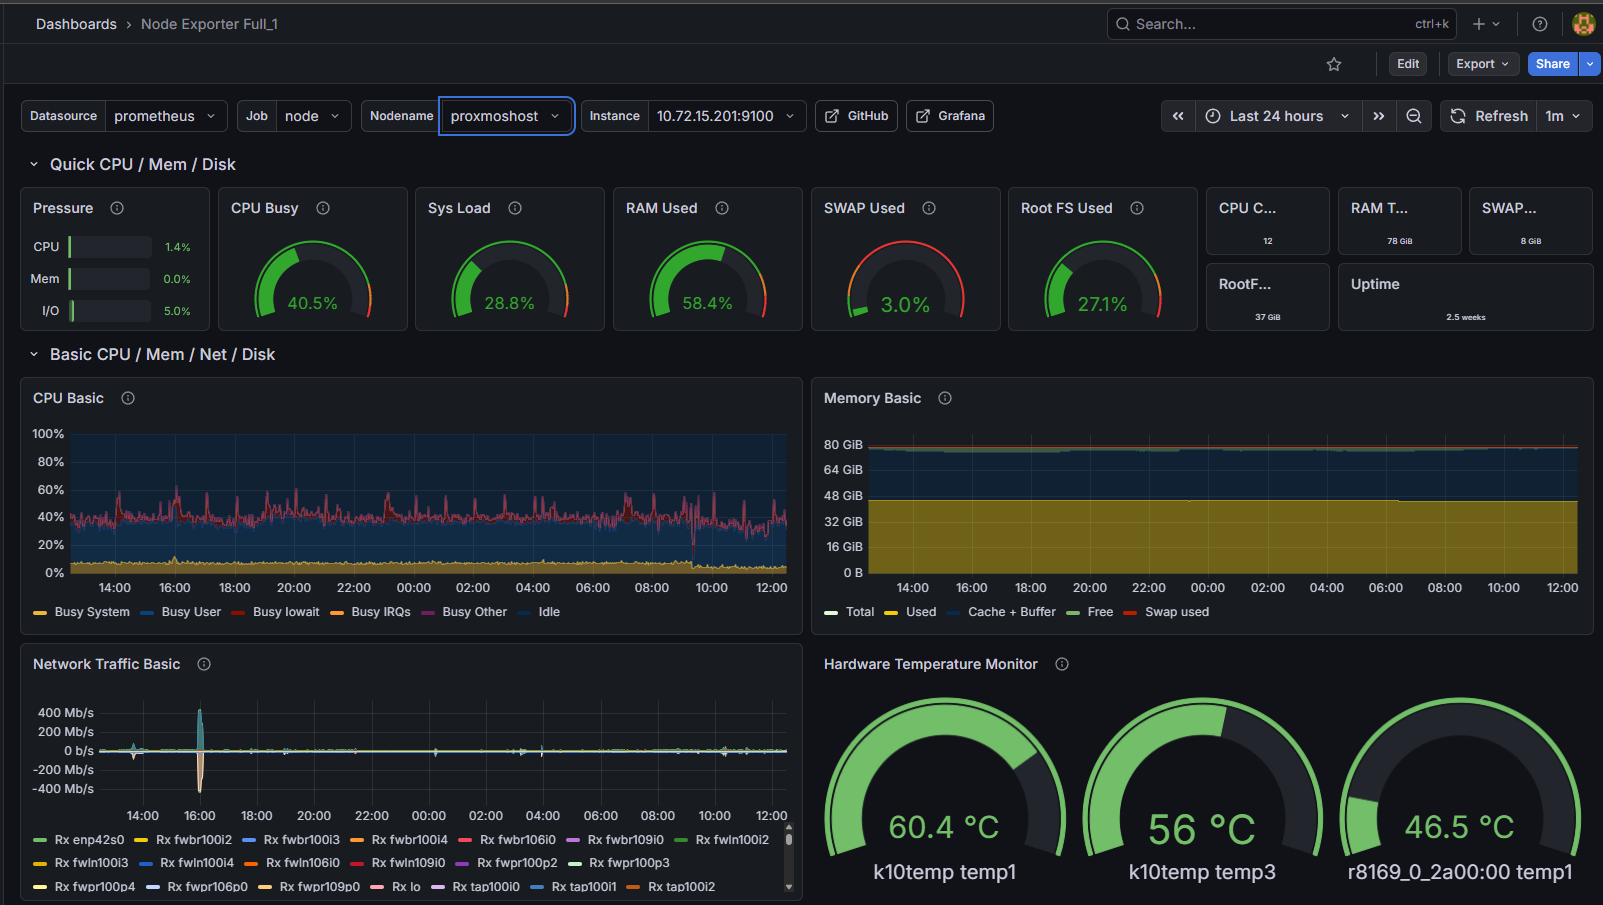The width and height of the screenshot is (1603, 905).
Task: Open the 1m refresh interval dropdown
Action: (x=1564, y=116)
